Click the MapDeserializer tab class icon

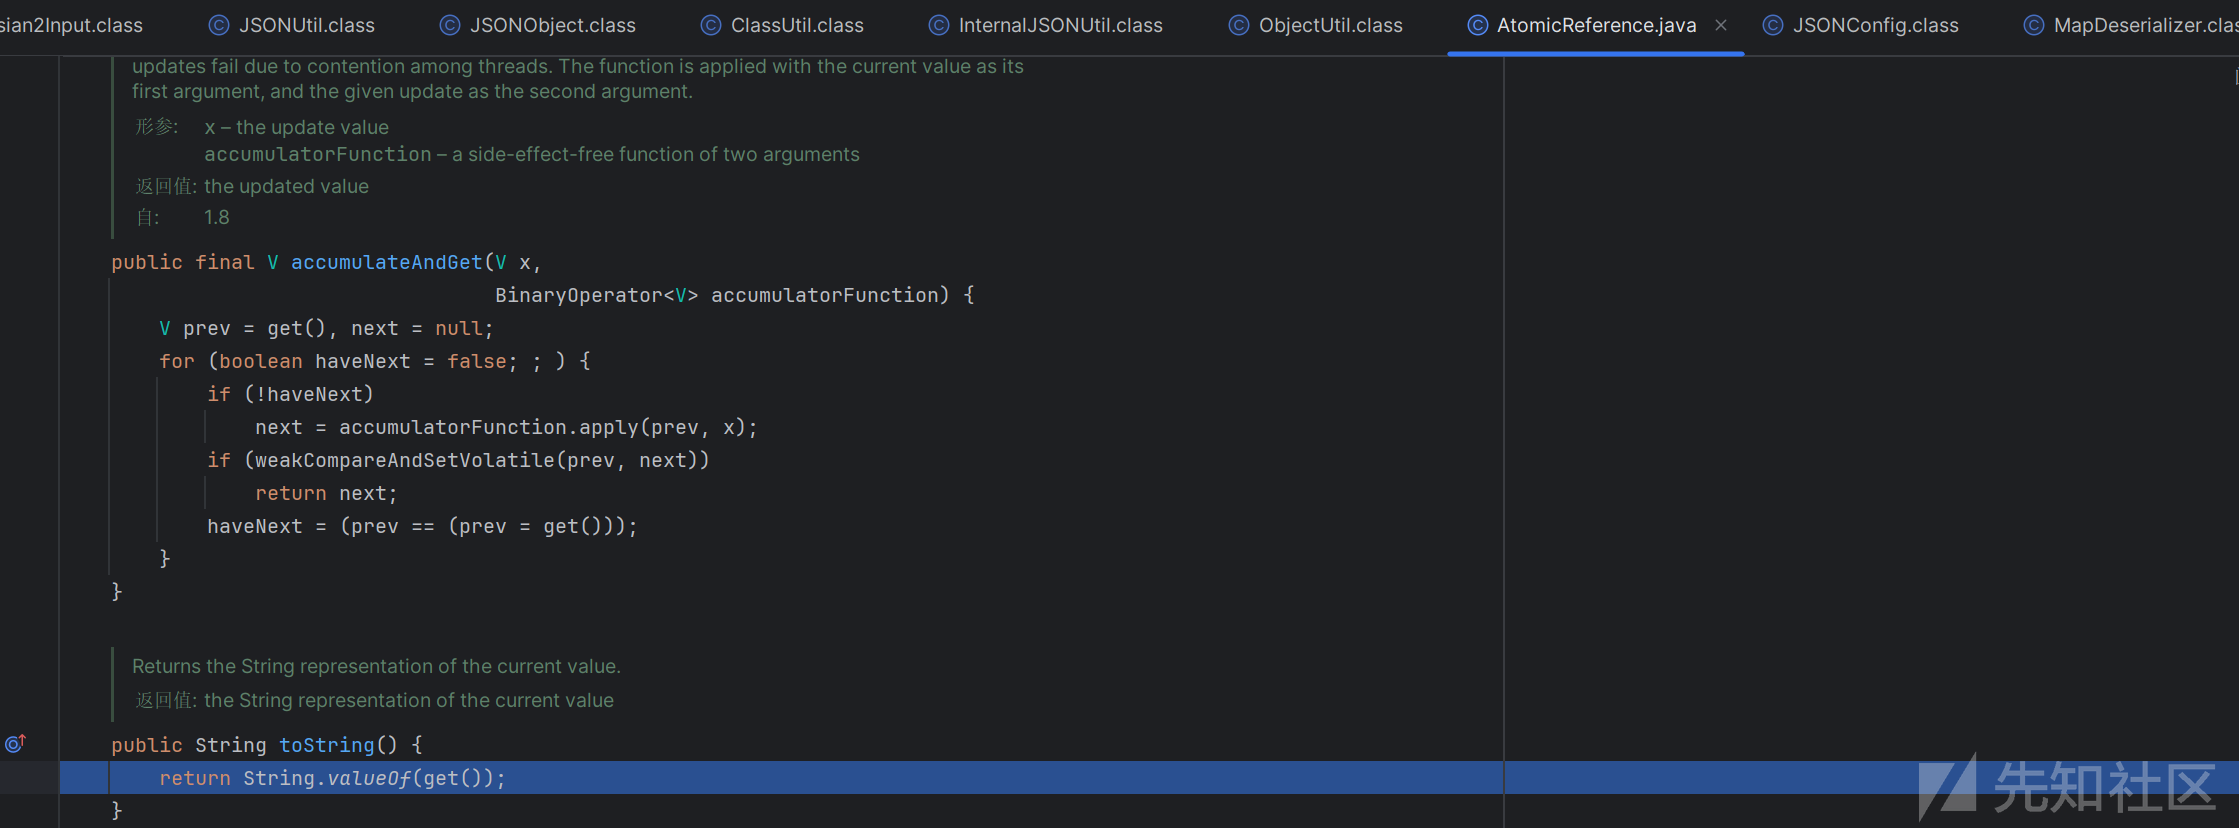tap(2034, 25)
